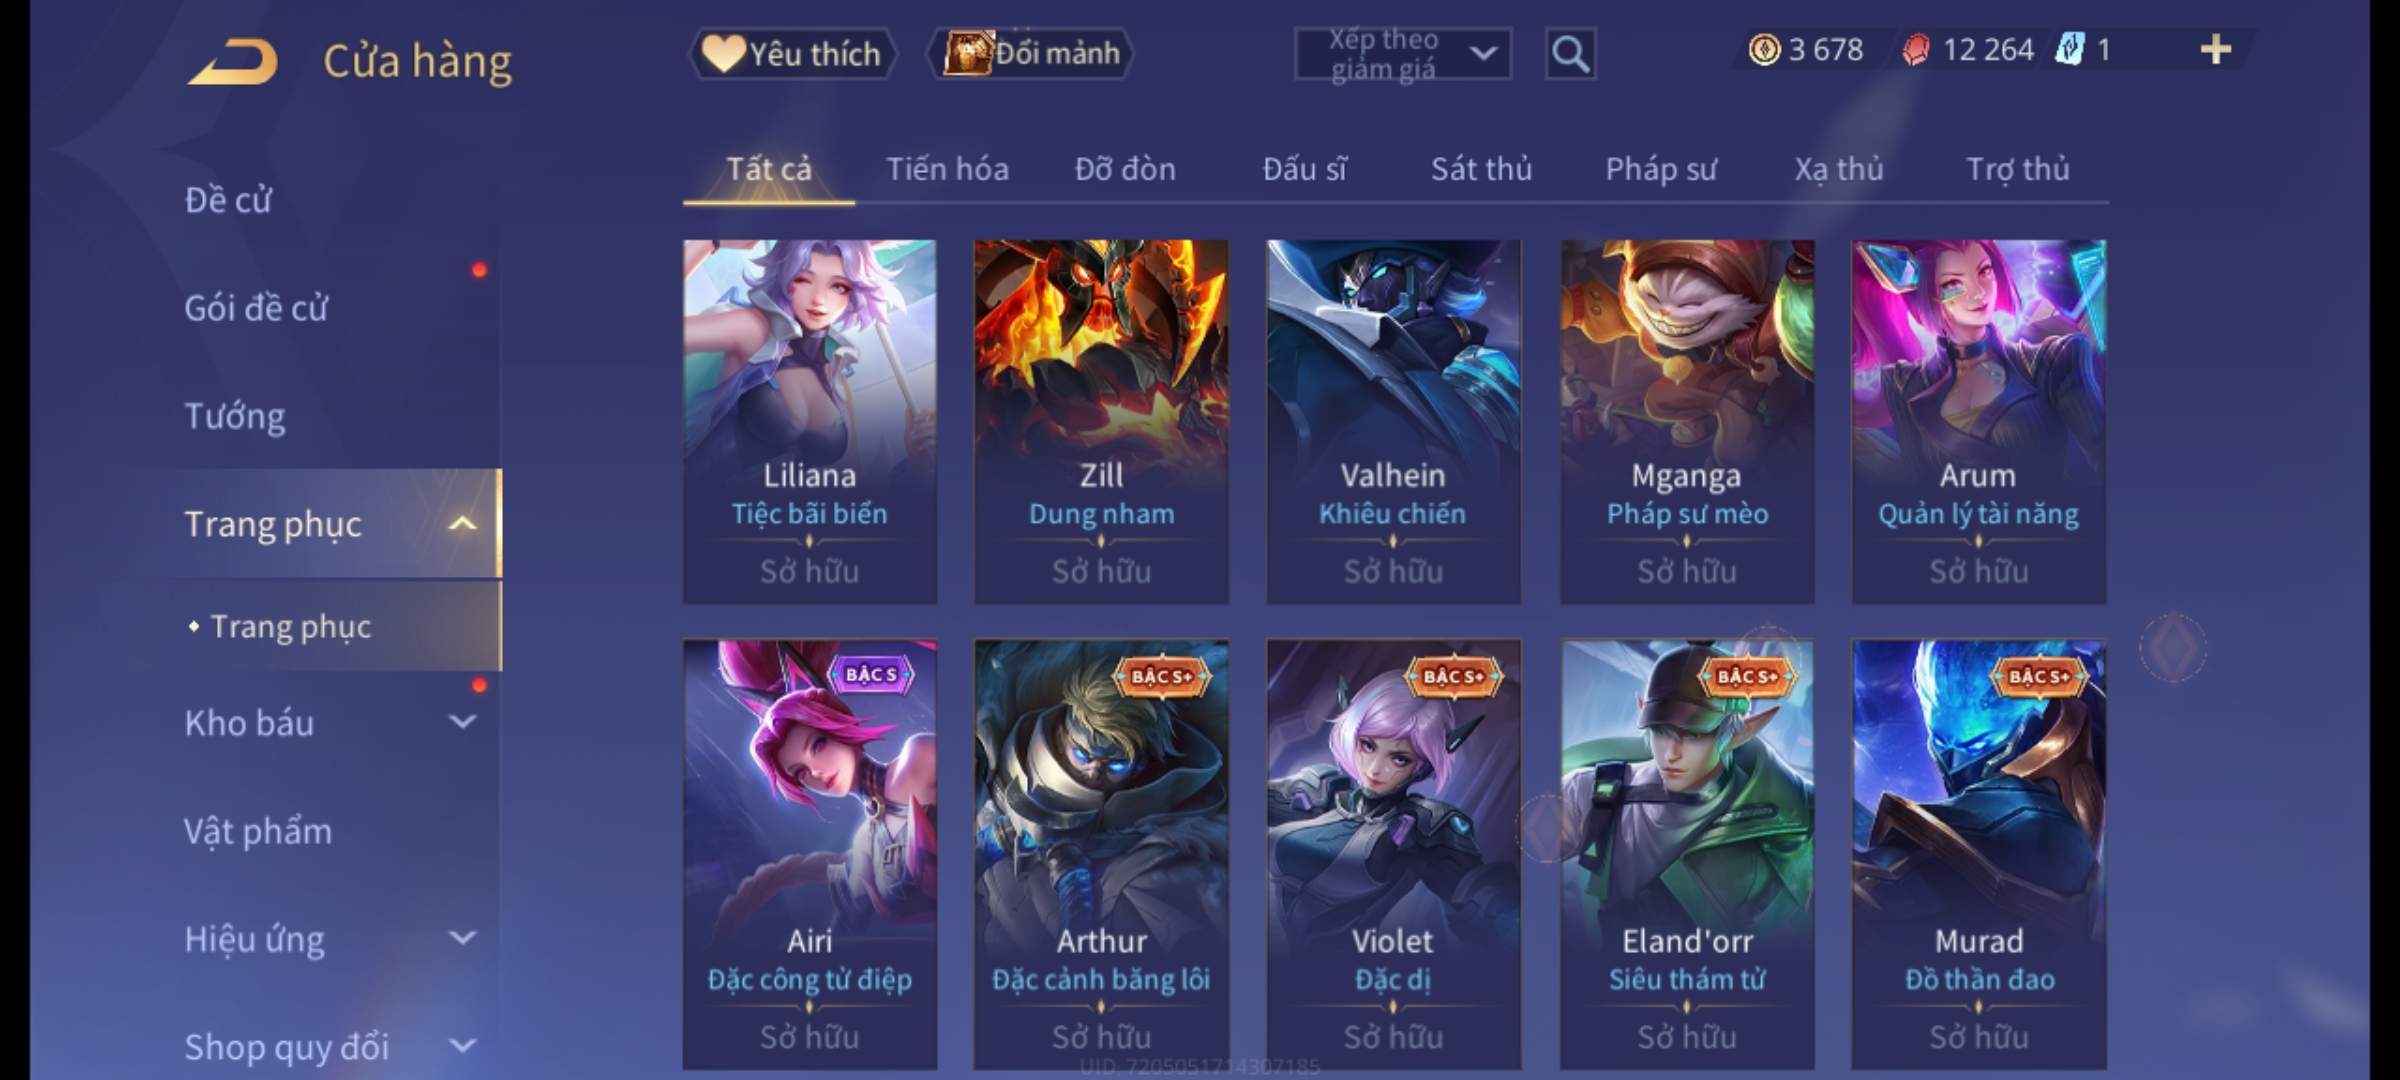The width and height of the screenshot is (2400, 1080).
Task: Tap the plus icon to add currency
Action: click(x=2216, y=50)
